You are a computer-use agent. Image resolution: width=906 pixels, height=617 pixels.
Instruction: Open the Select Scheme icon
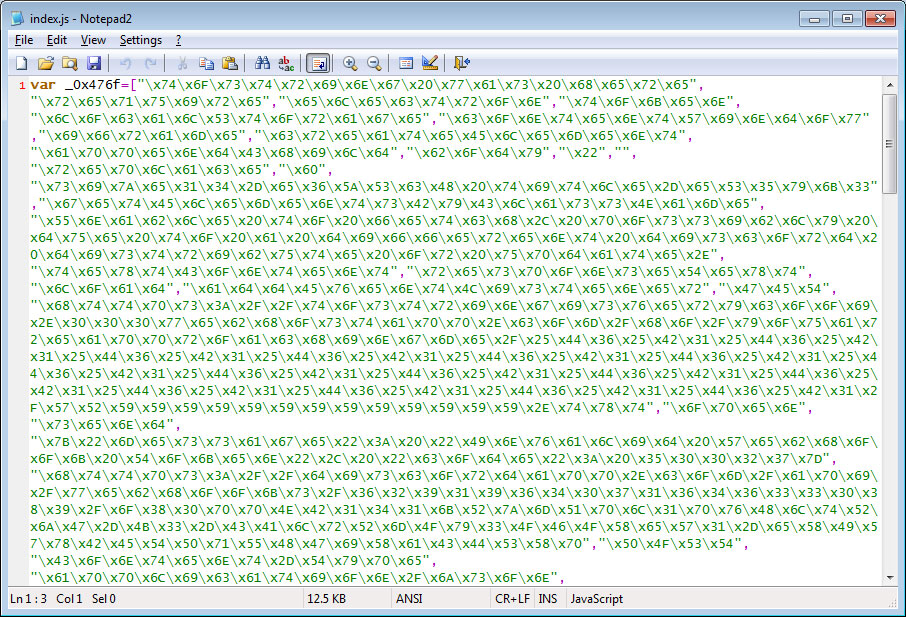click(x=406, y=63)
